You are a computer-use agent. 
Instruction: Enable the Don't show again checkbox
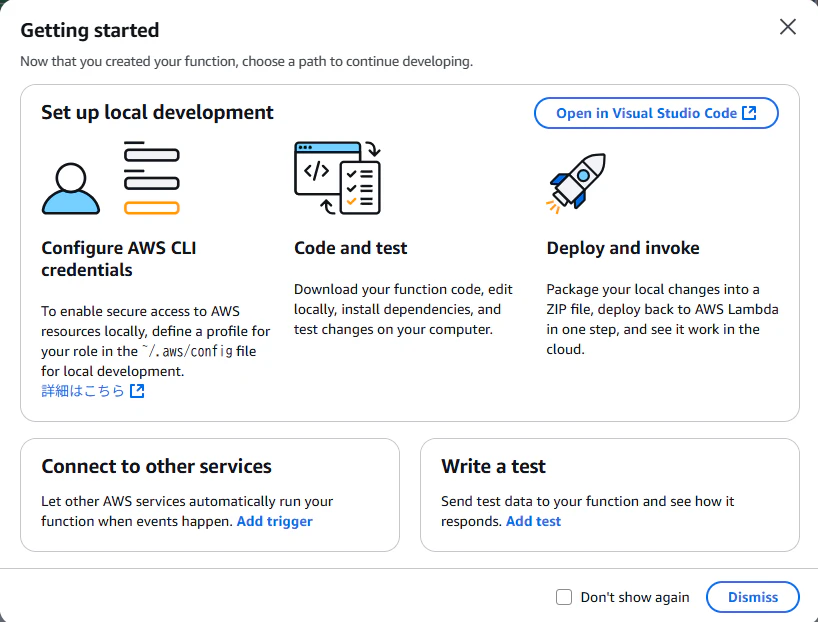pyautogui.click(x=564, y=597)
